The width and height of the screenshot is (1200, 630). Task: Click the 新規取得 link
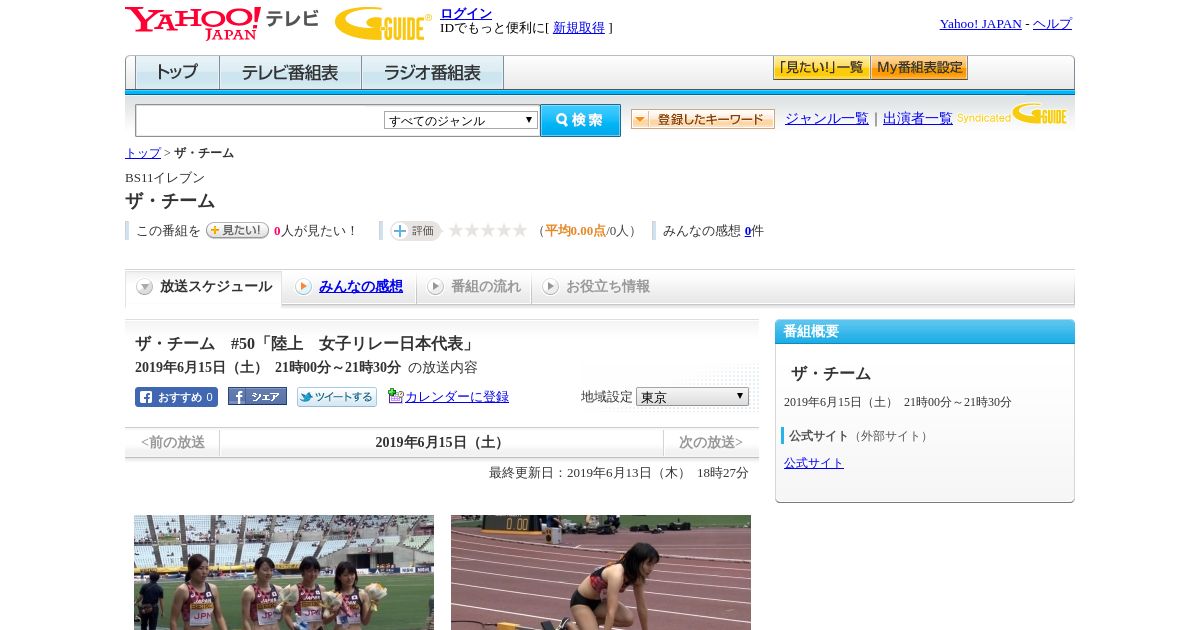tap(579, 28)
